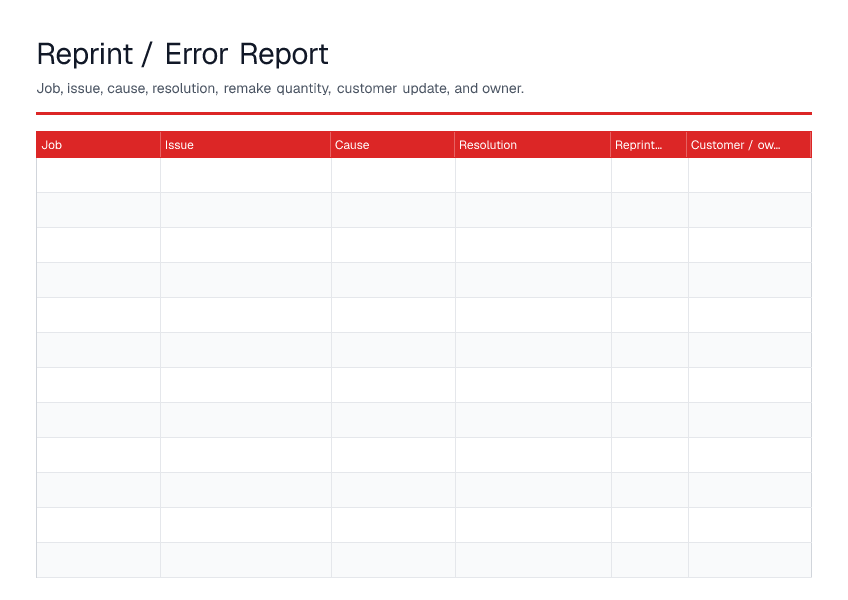
Task: Click the subtitle starting with 'Job, issue, cause'
Action: click(280, 89)
